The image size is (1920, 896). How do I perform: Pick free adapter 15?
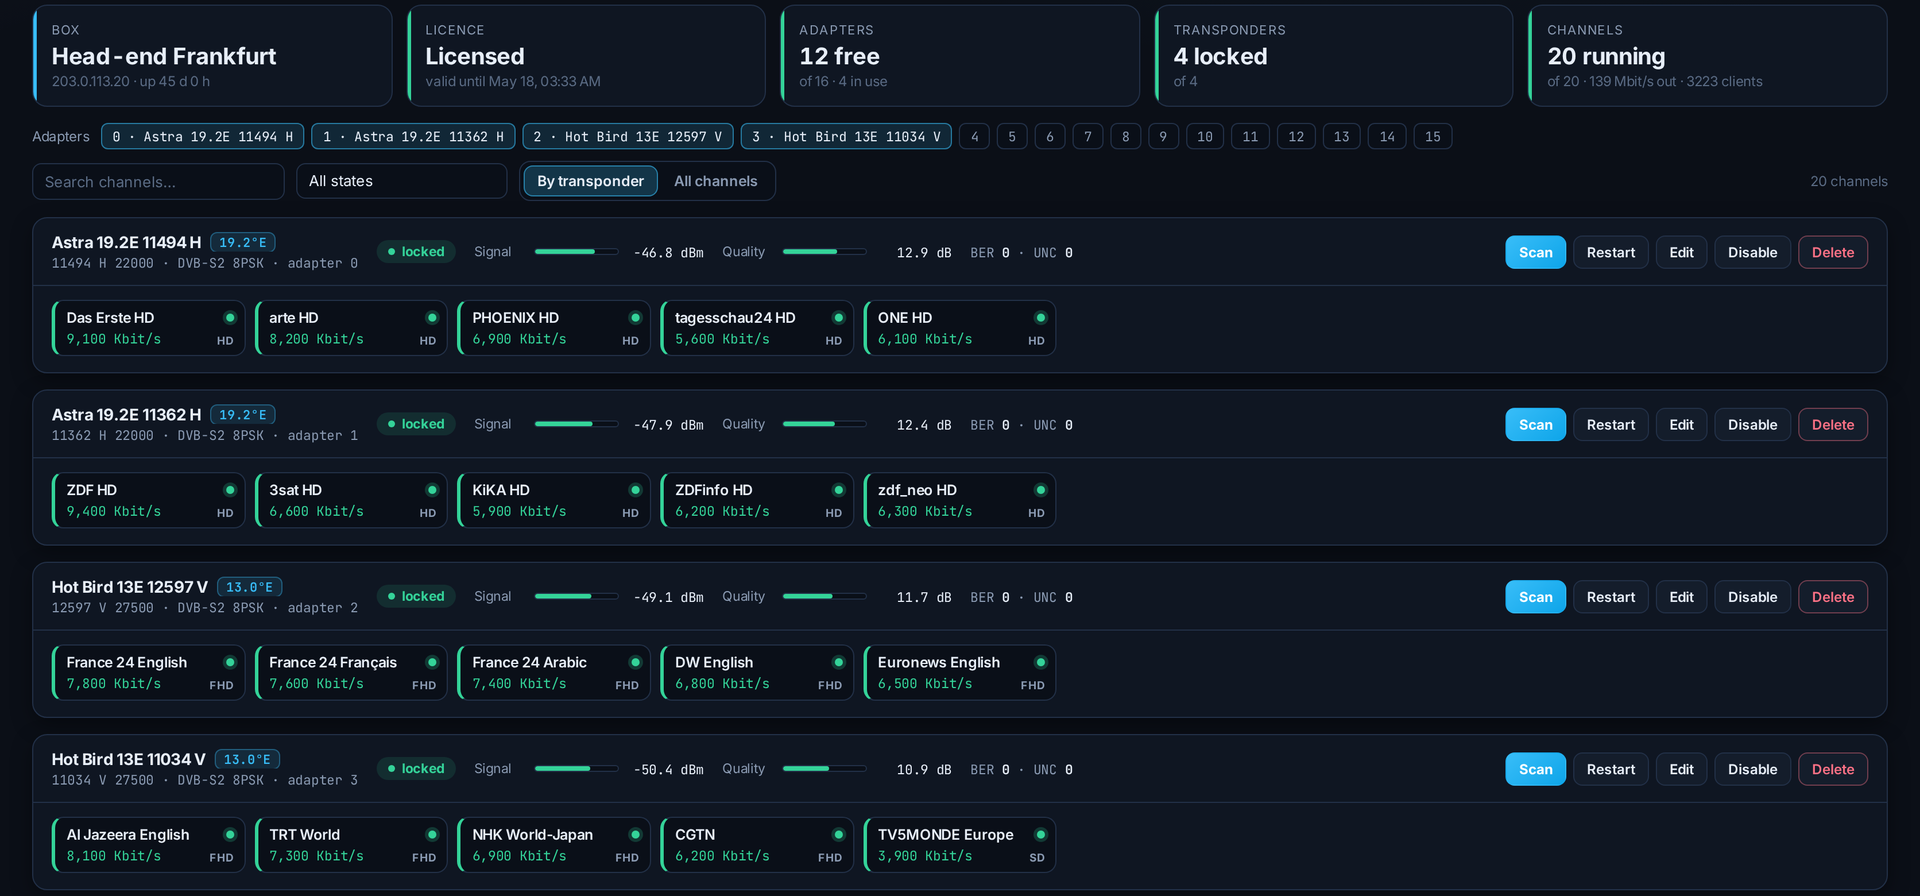tap(1433, 137)
